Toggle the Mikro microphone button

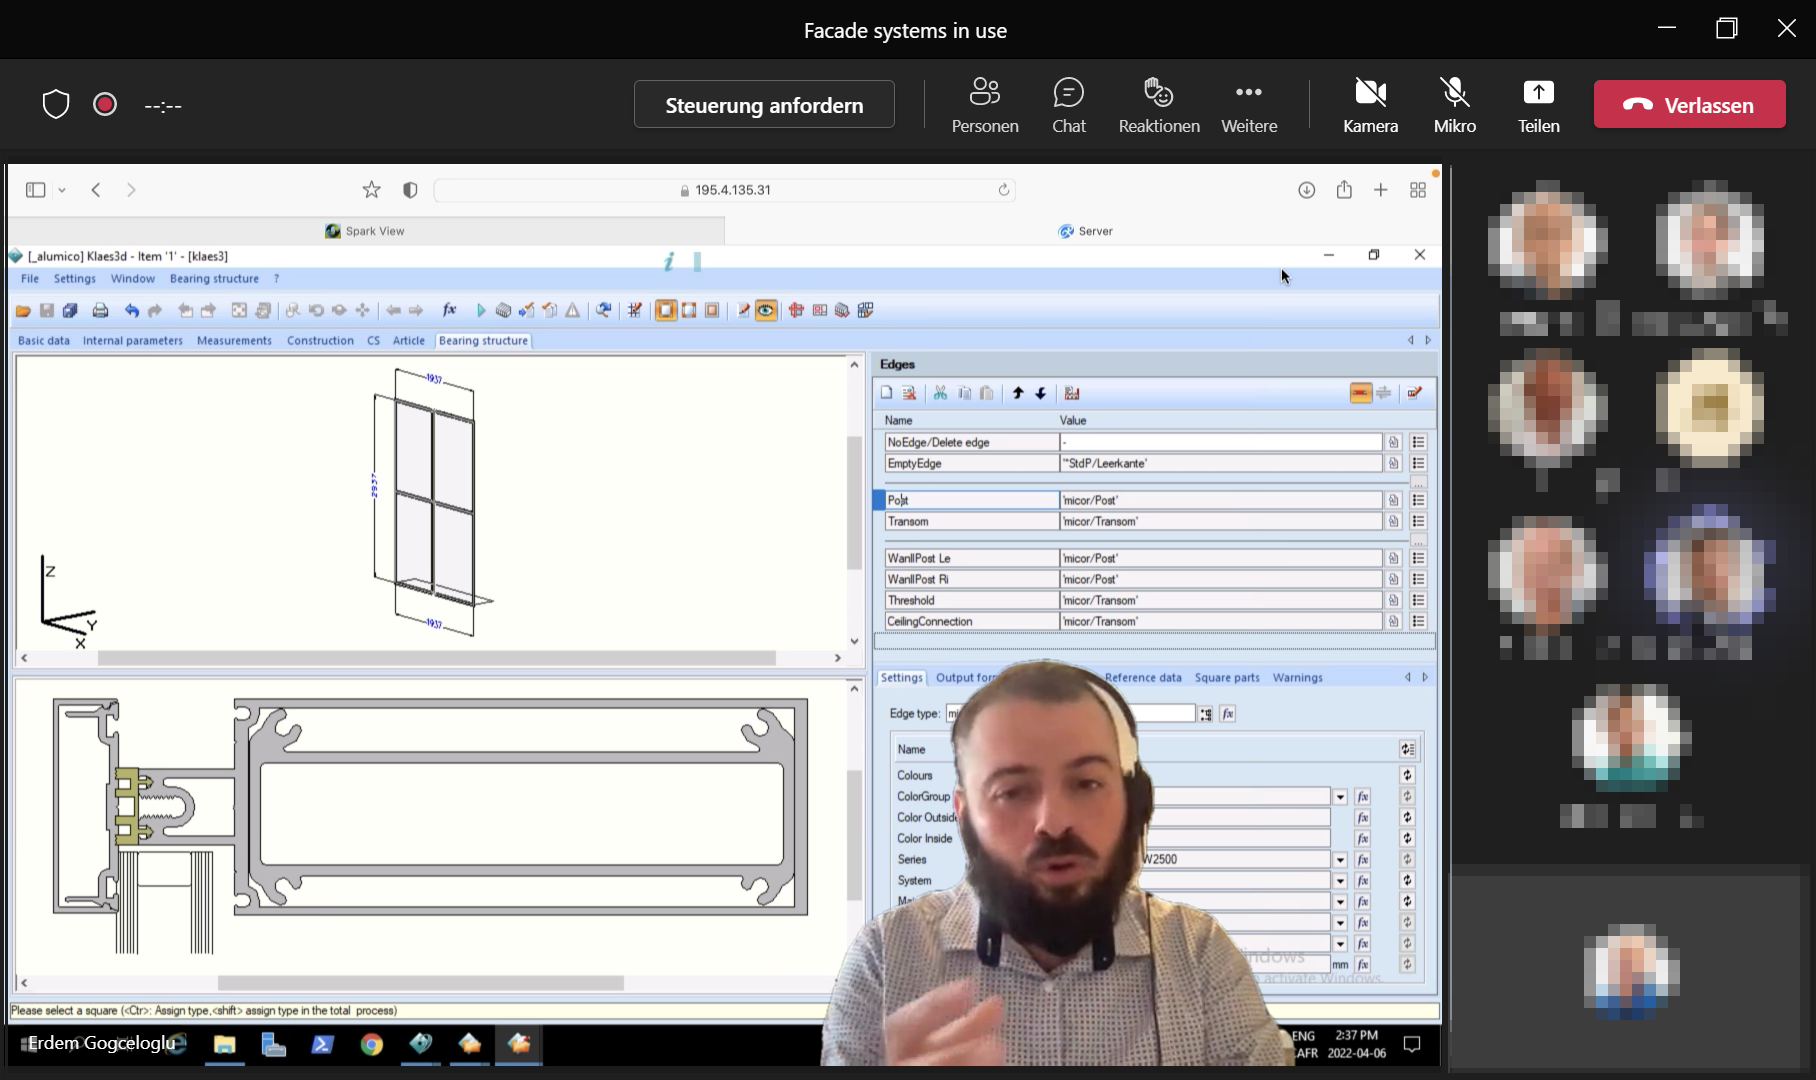1454,105
